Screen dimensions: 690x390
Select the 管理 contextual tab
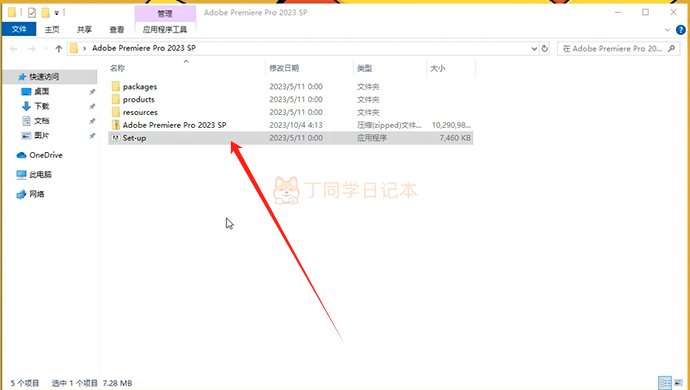pos(165,14)
